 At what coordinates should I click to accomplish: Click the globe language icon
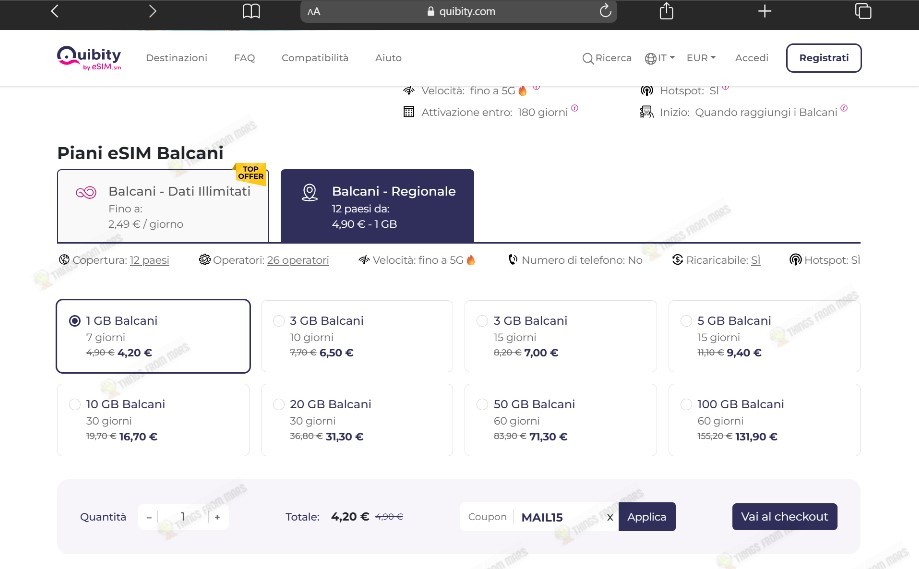650,59
